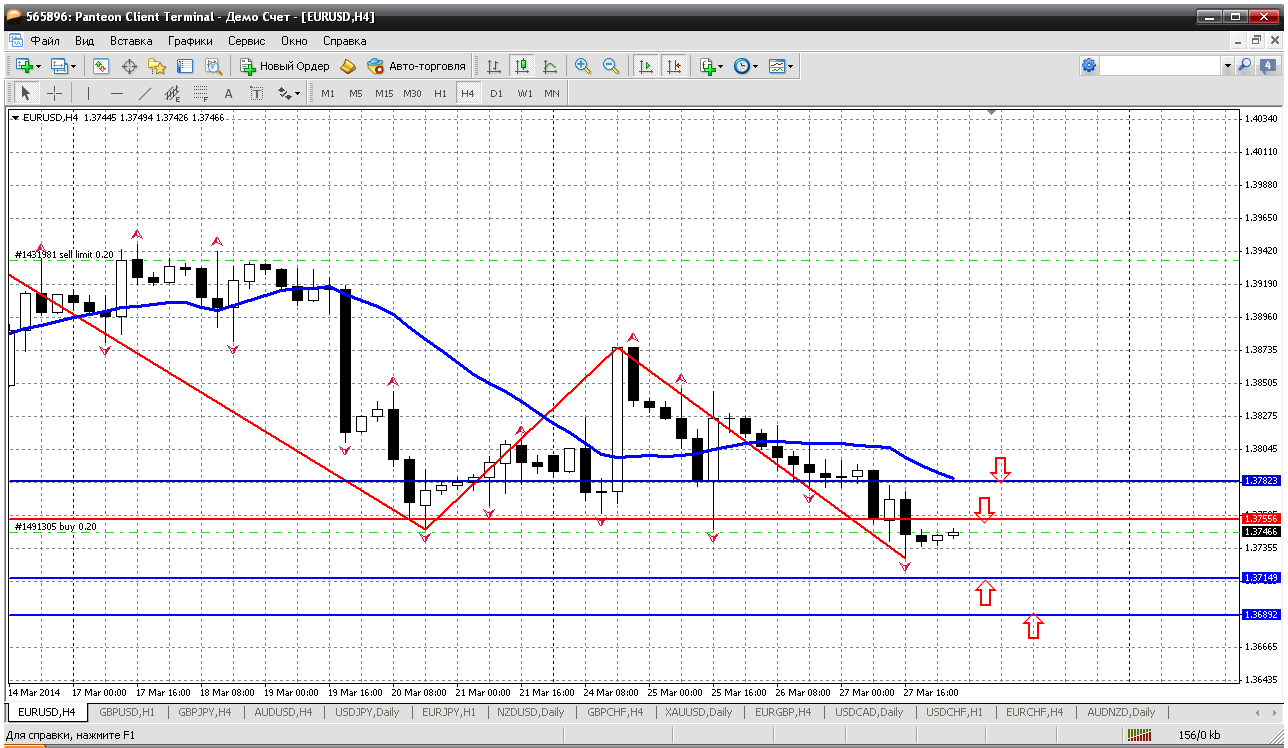This screenshot has width=1288, height=748.
Task: Open the Графики menu
Action: tap(190, 41)
